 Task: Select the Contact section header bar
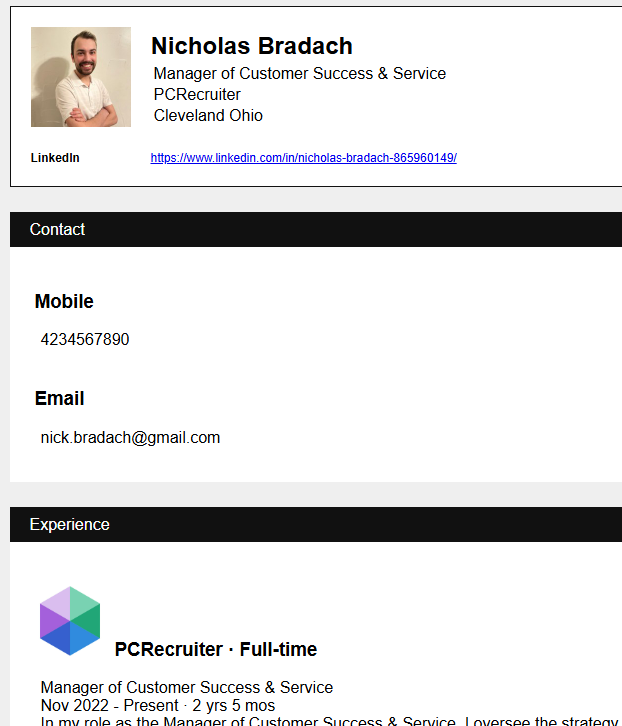(x=316, y=230)
